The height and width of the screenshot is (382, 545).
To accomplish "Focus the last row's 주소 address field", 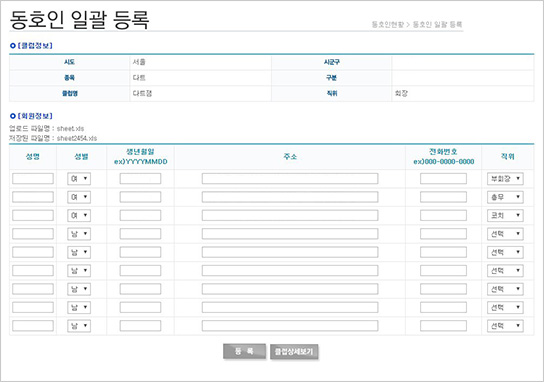I will [x=290, y=326].
